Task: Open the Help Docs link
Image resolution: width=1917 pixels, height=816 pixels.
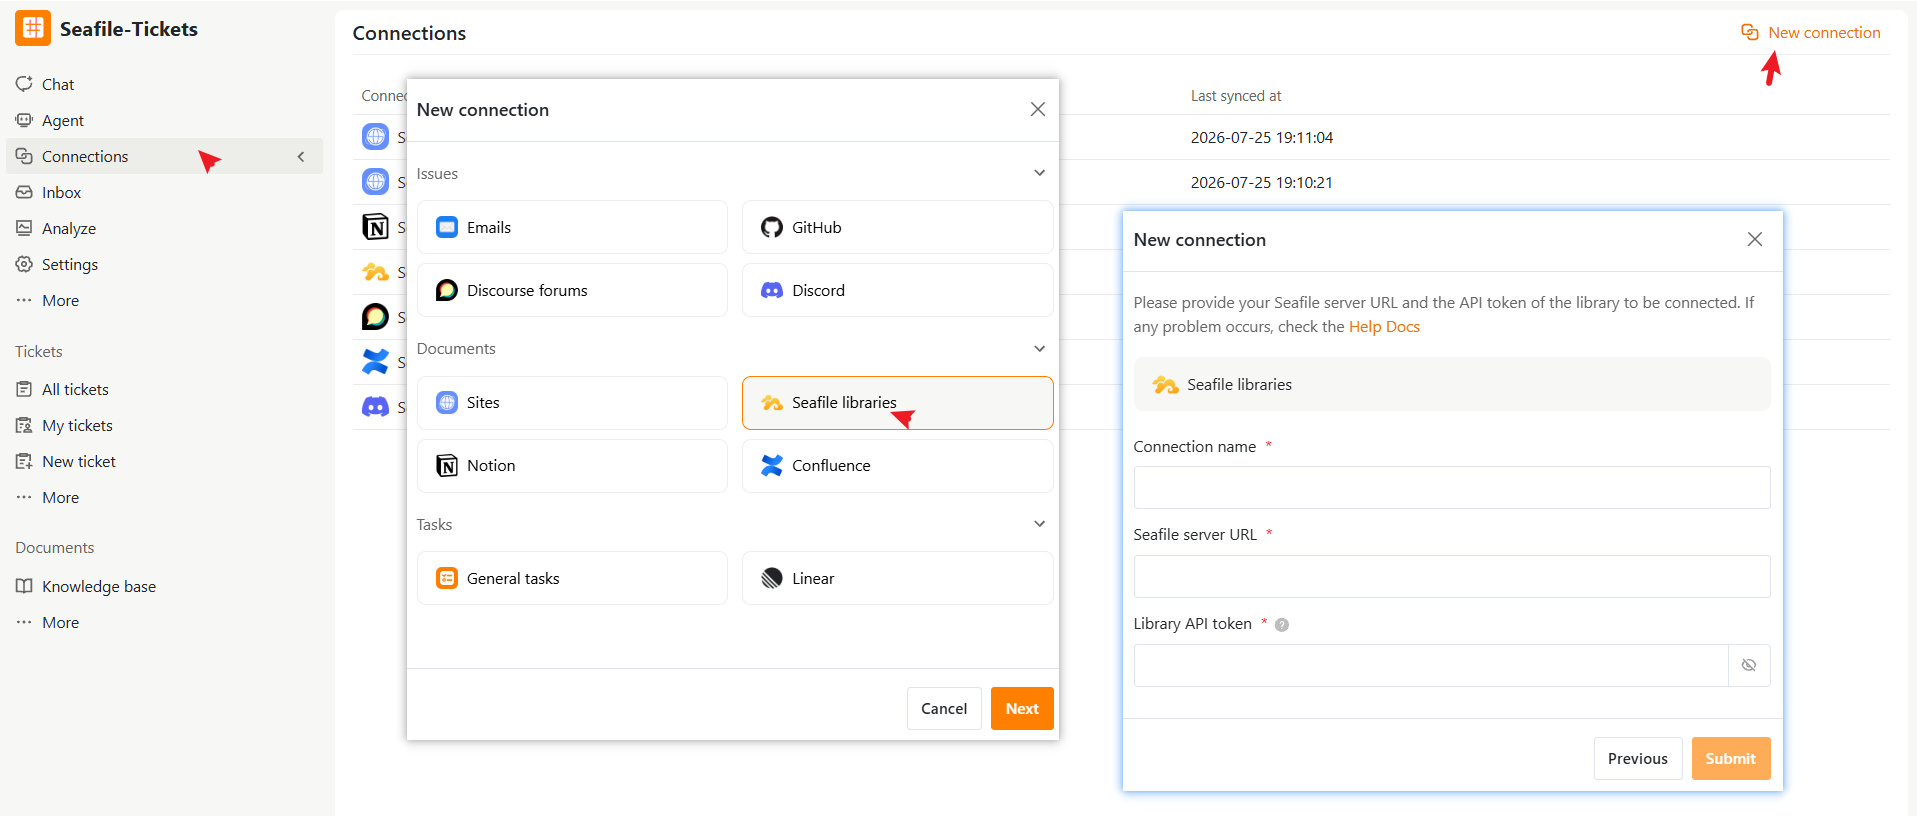Action: 1384,326
